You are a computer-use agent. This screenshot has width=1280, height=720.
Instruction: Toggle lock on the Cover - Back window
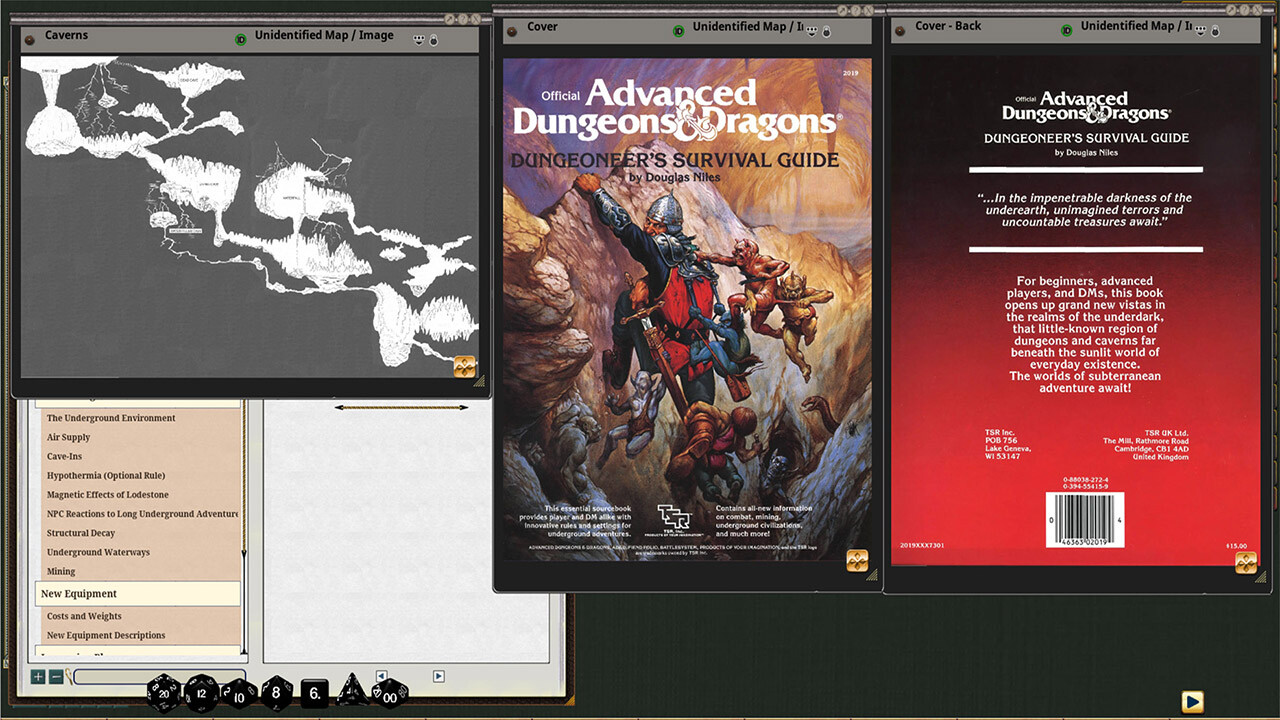tap(1213, 31)
